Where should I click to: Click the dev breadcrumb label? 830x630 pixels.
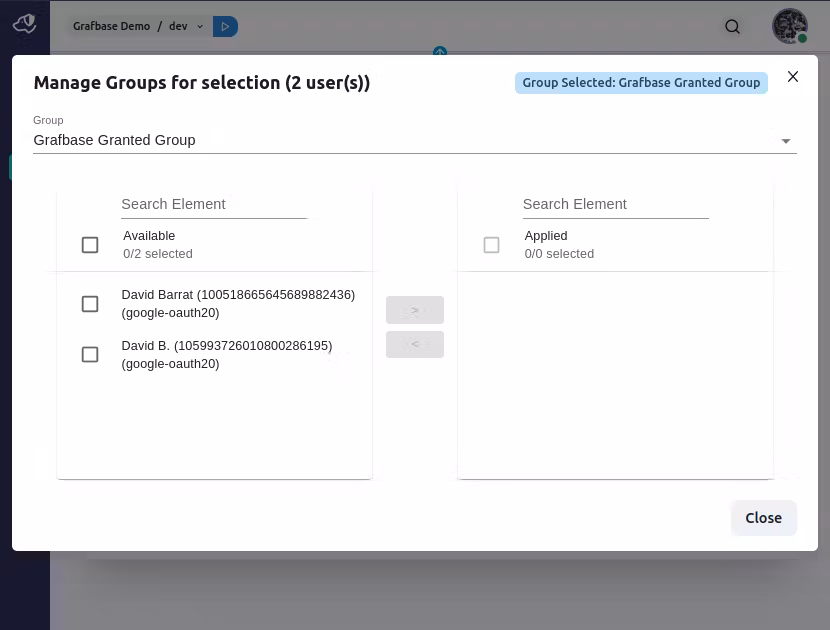coord(178,26)
